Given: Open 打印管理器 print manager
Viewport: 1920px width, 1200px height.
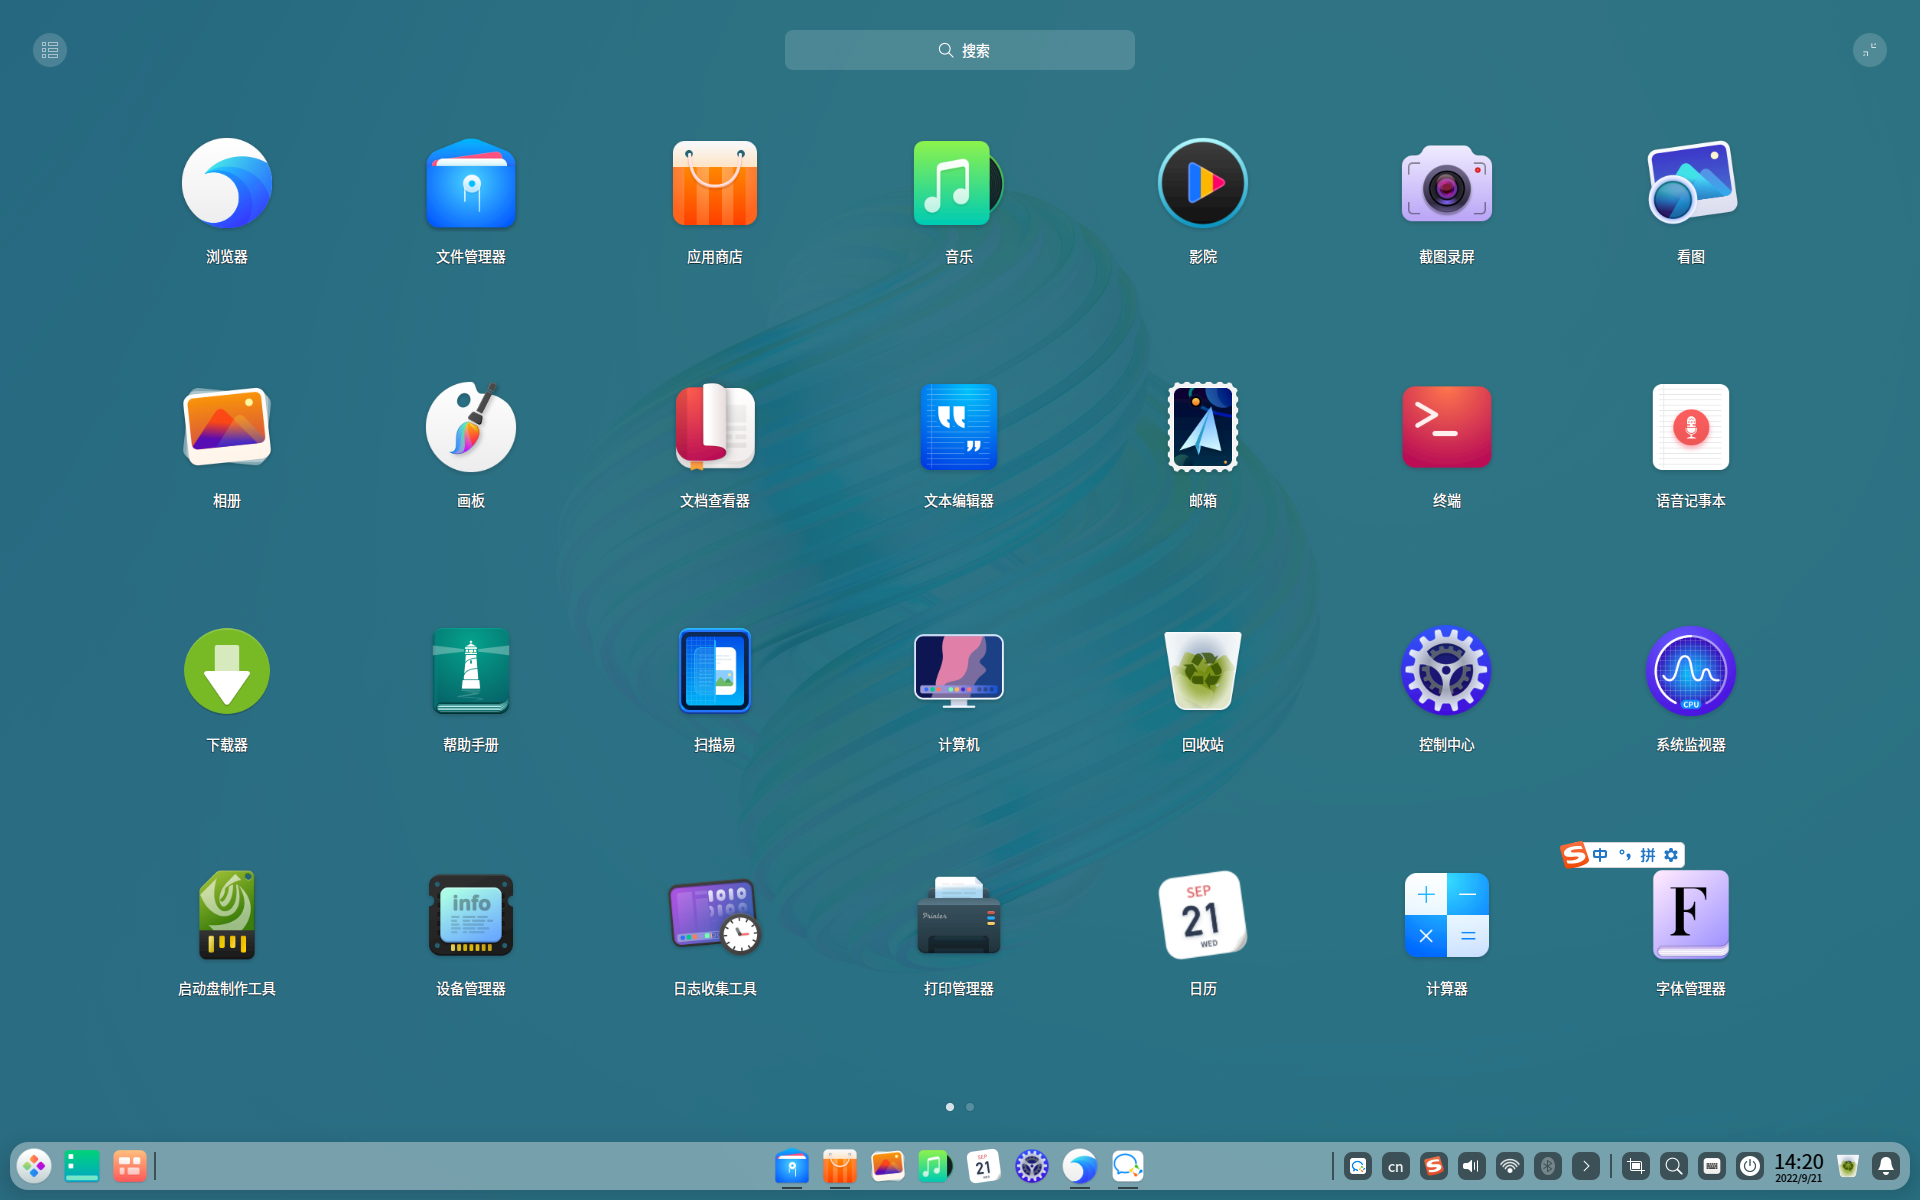Looking at the screenshot, I should 959,915.
